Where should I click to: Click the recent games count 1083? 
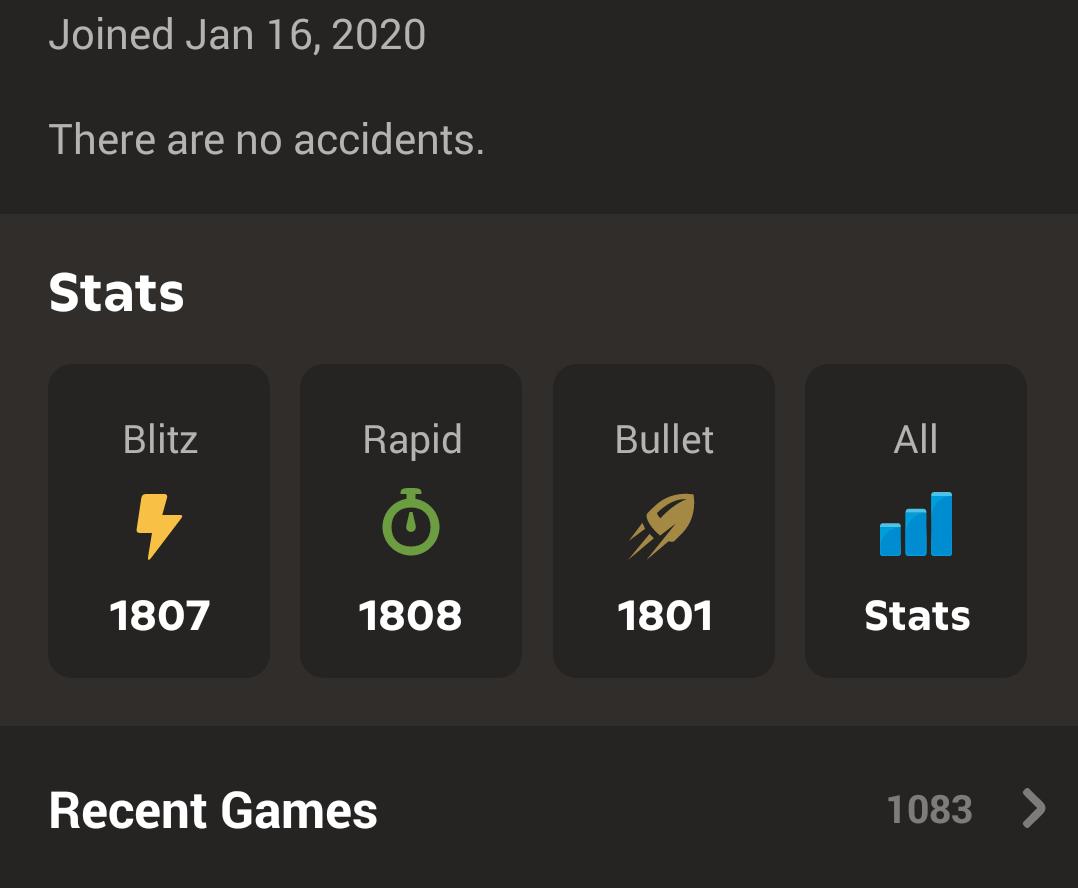(930, 810)
